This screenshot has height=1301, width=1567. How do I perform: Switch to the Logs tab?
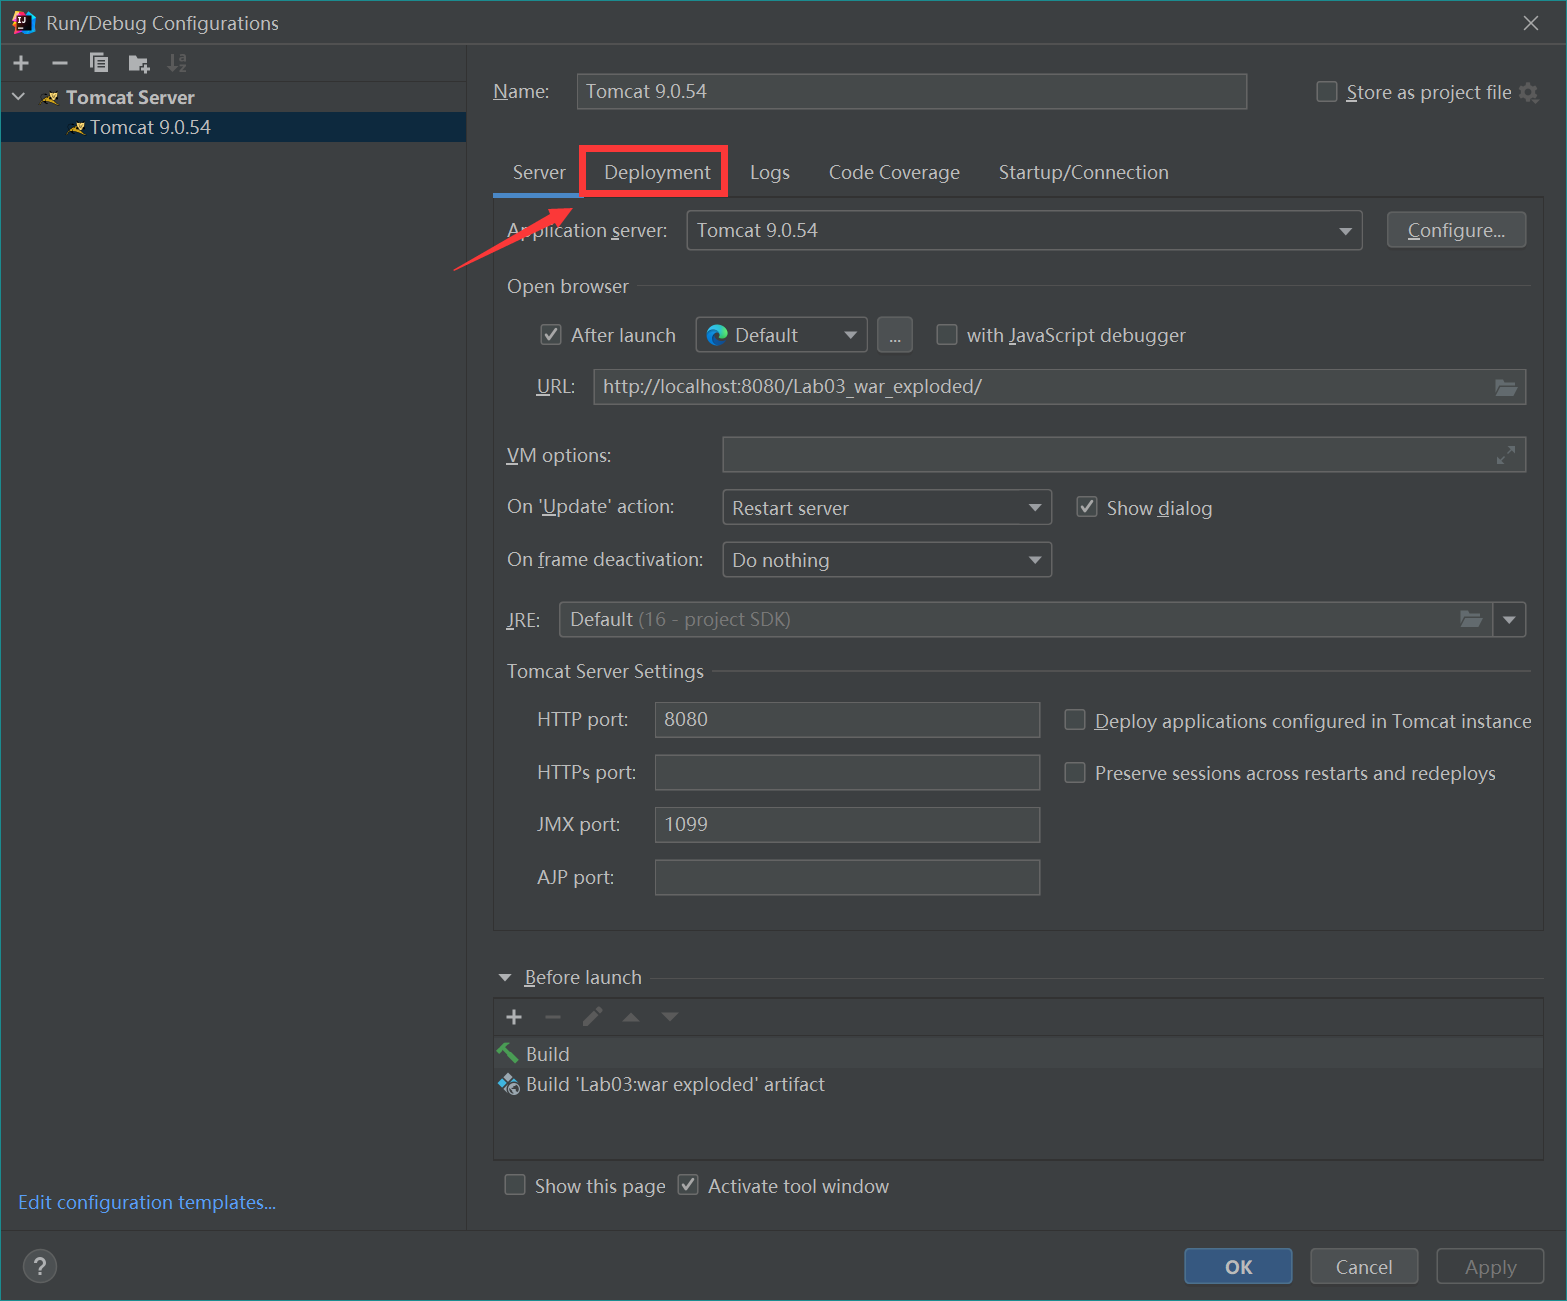coord(770,172)
